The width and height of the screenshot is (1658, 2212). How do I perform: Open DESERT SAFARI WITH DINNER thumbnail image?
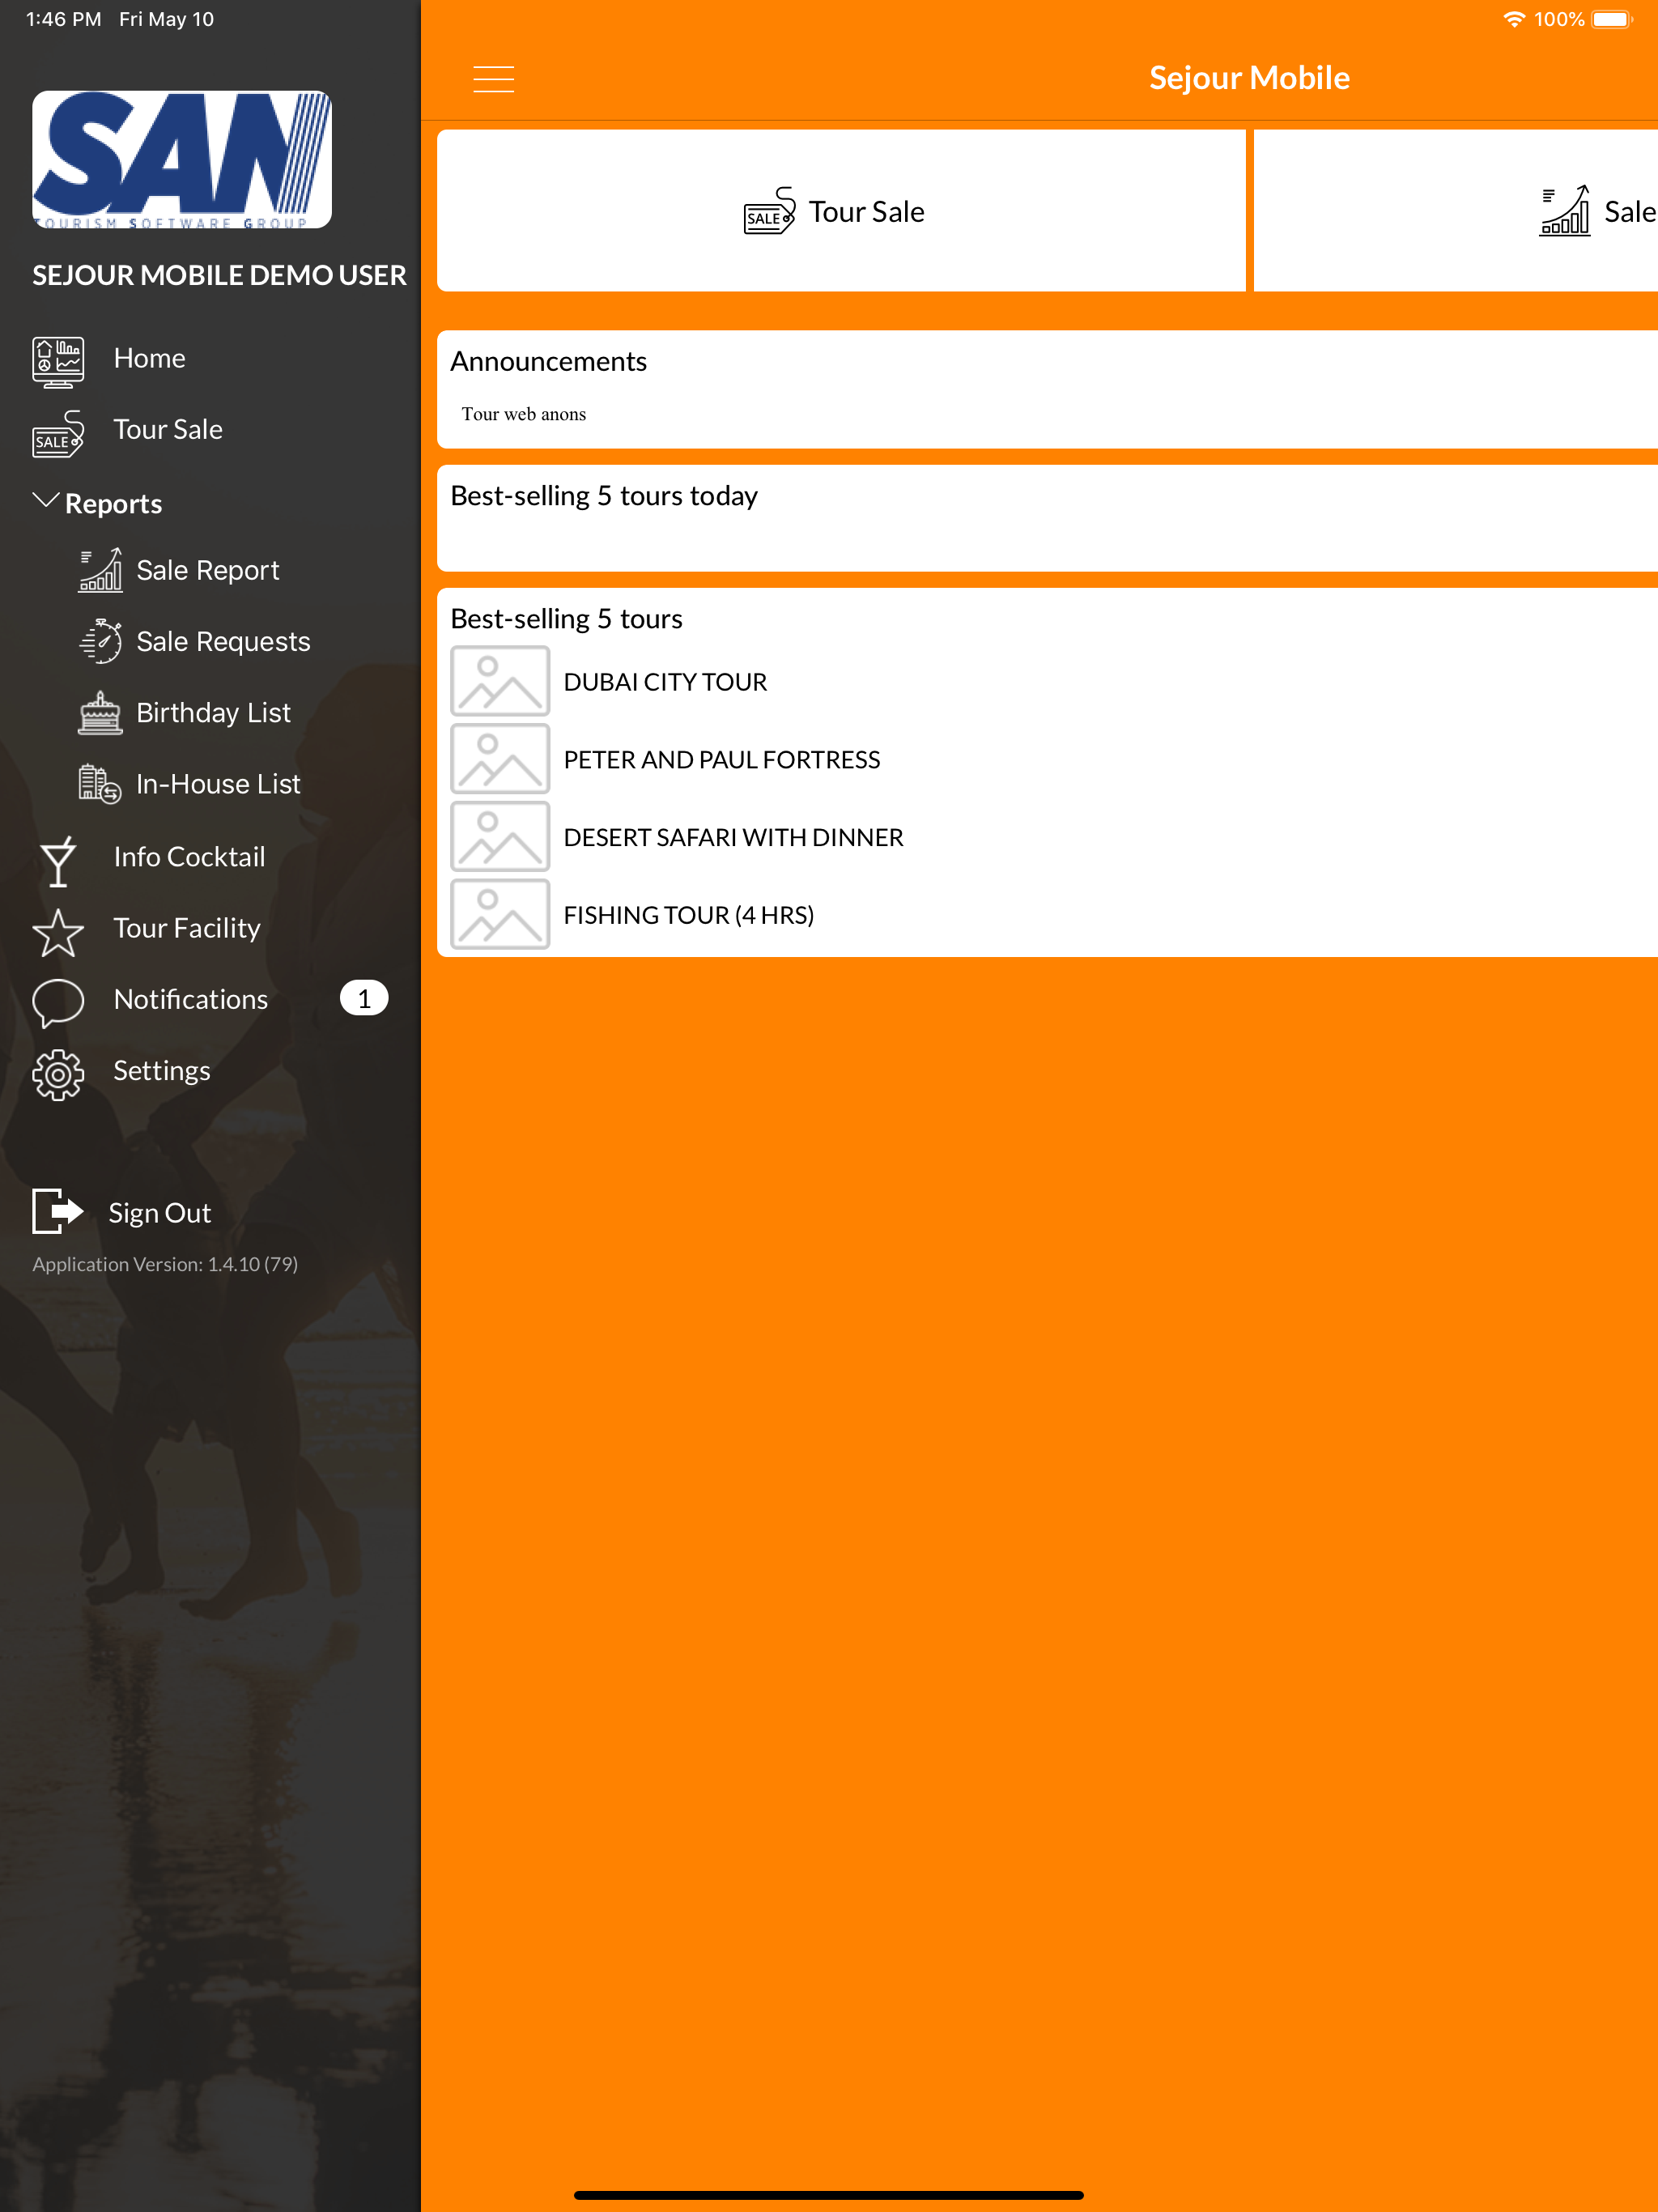pyautogui.click(x=500, y=837)
